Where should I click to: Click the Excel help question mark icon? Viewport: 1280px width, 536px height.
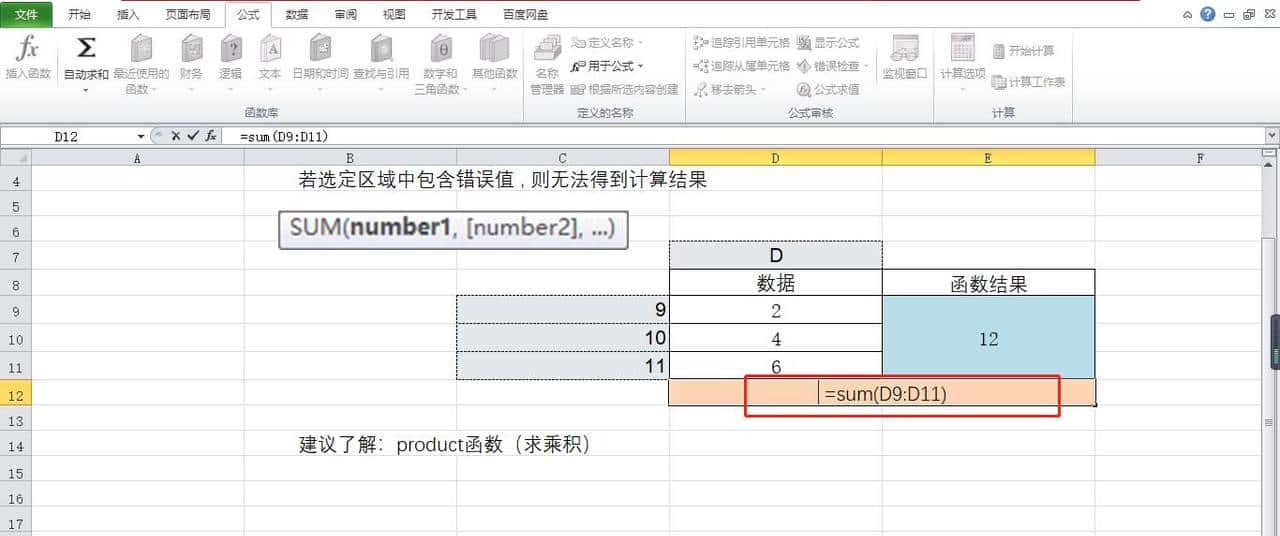[1207, 14]
